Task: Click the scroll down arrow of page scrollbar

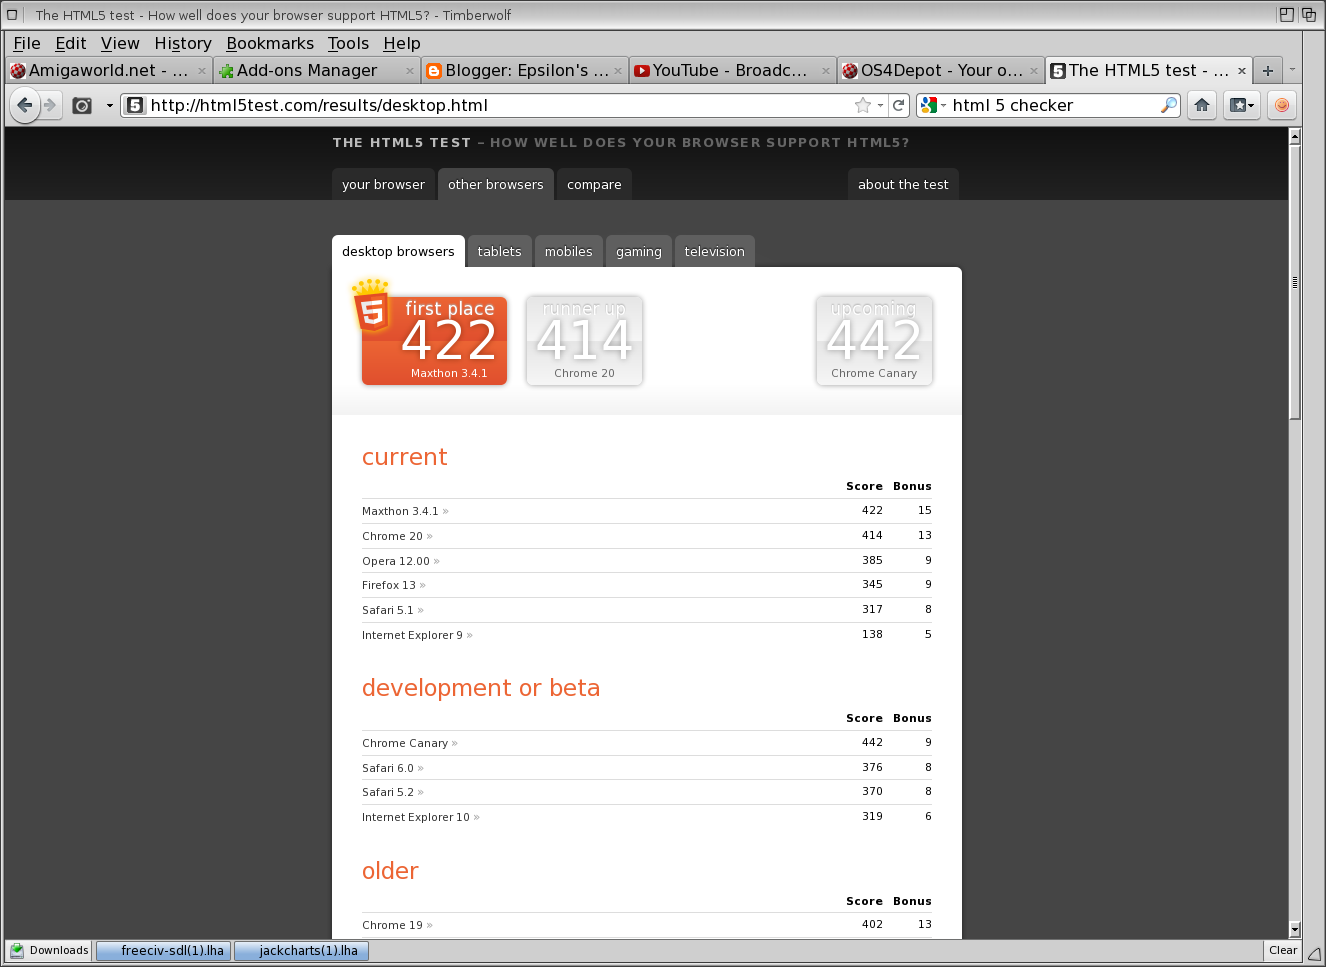Action: click(x=1294, y=929)
